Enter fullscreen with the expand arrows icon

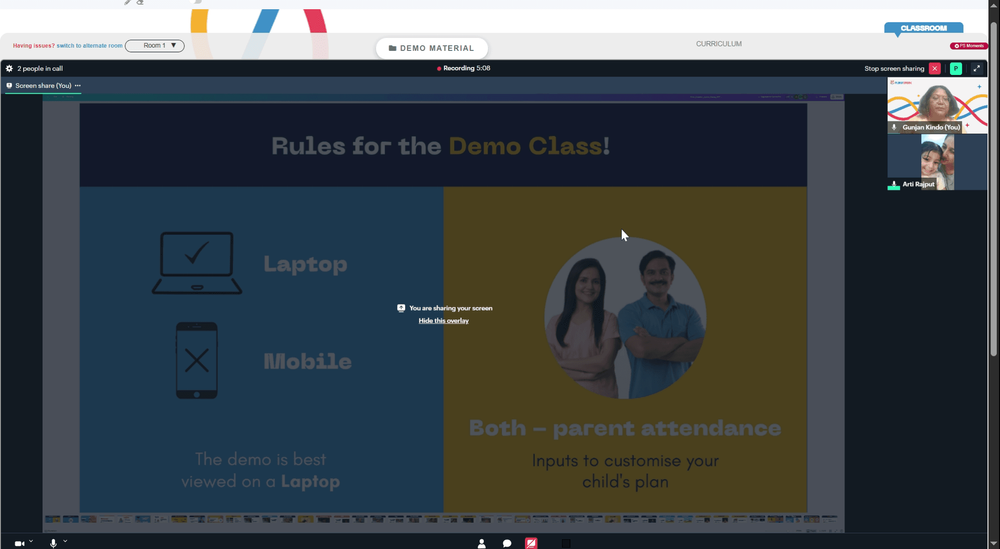click(976, 68)
